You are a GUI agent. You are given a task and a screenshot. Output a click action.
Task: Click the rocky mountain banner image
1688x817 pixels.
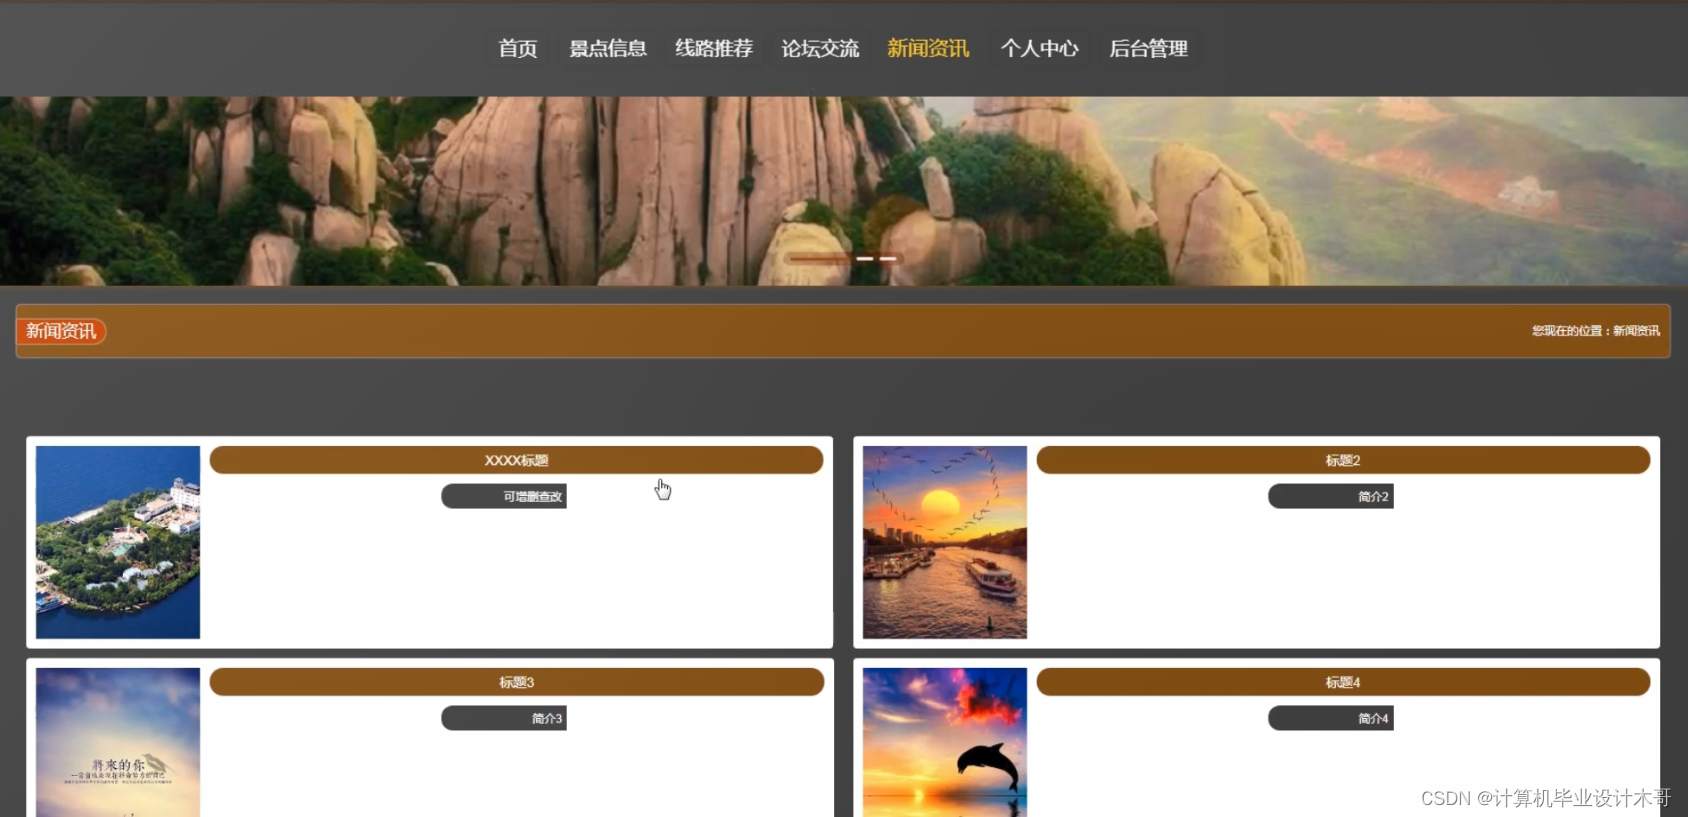click(844, 191)
